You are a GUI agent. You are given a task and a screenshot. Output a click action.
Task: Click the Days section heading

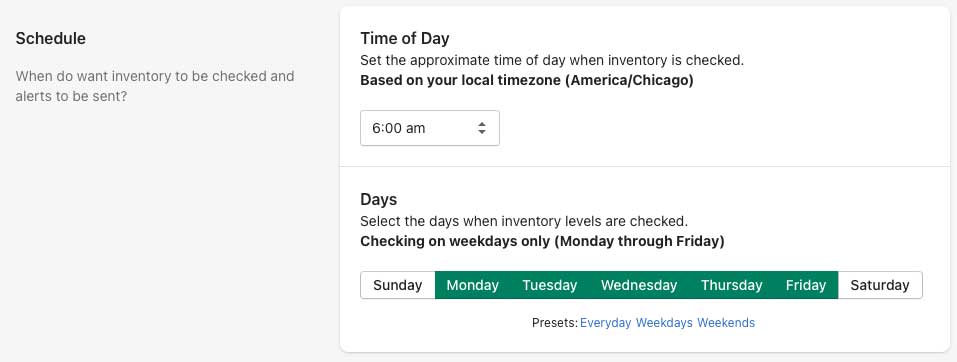click(x=378, y=200)
